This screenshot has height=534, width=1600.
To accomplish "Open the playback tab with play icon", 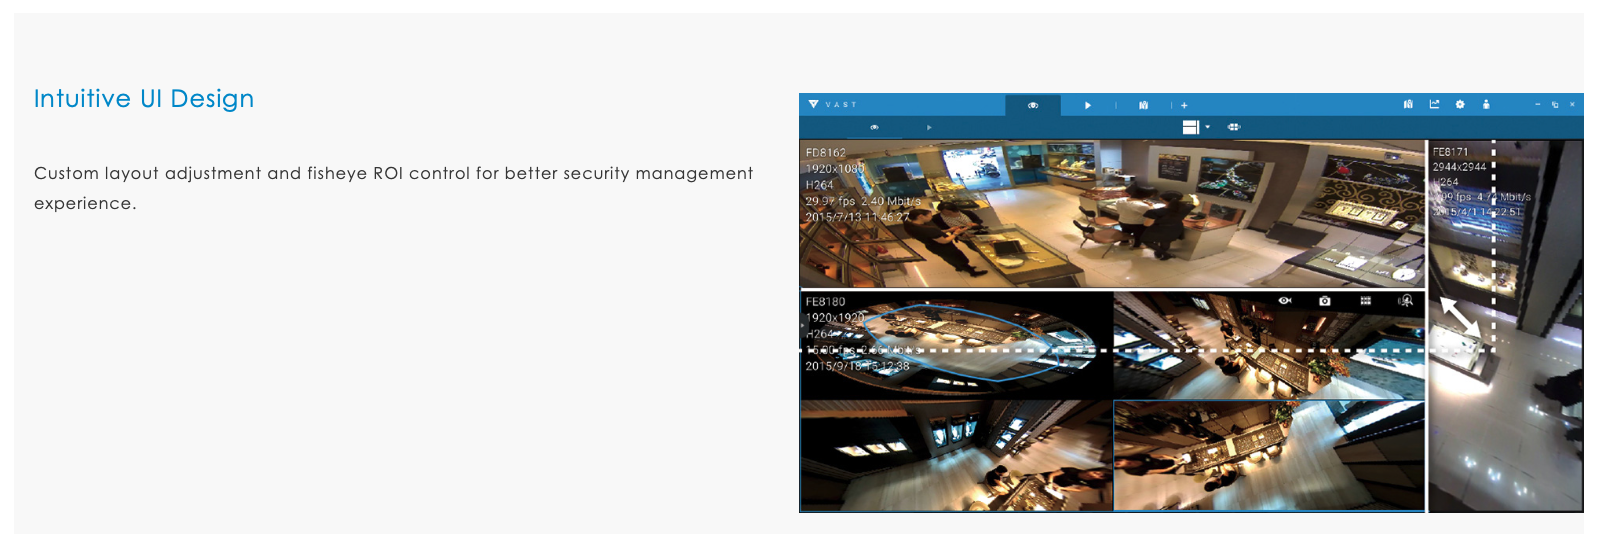I will pos(1088,105).
